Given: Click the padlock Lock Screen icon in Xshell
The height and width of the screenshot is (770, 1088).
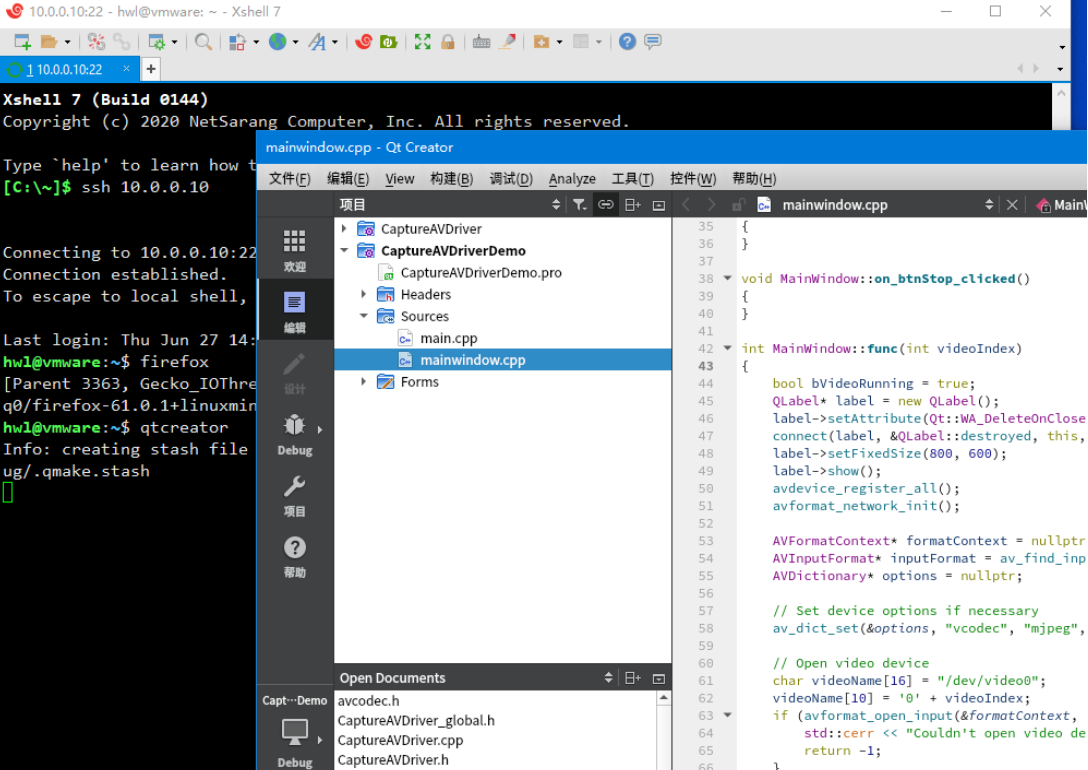Looking at the screenshot, I should (x=448, y=42).
